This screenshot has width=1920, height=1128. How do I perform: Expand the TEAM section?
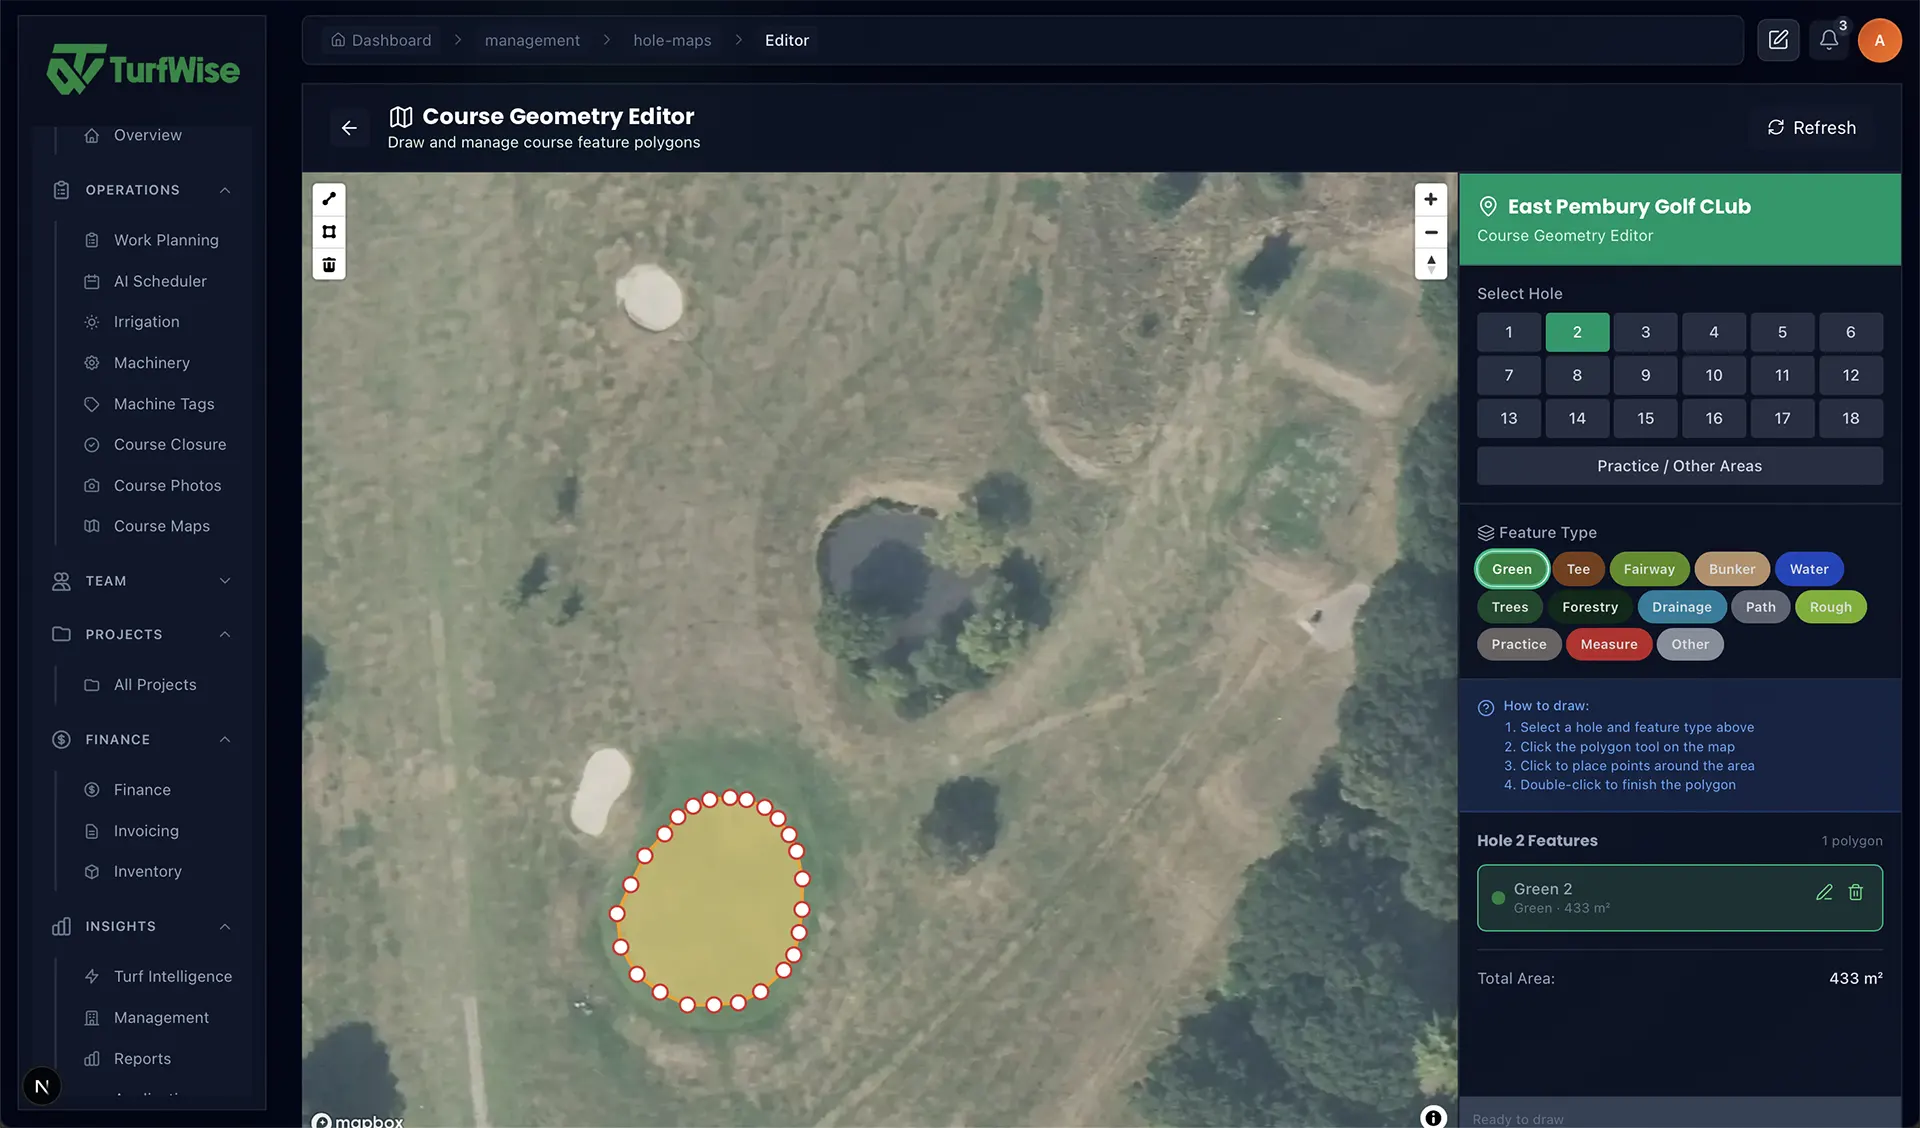coord(225,580)
